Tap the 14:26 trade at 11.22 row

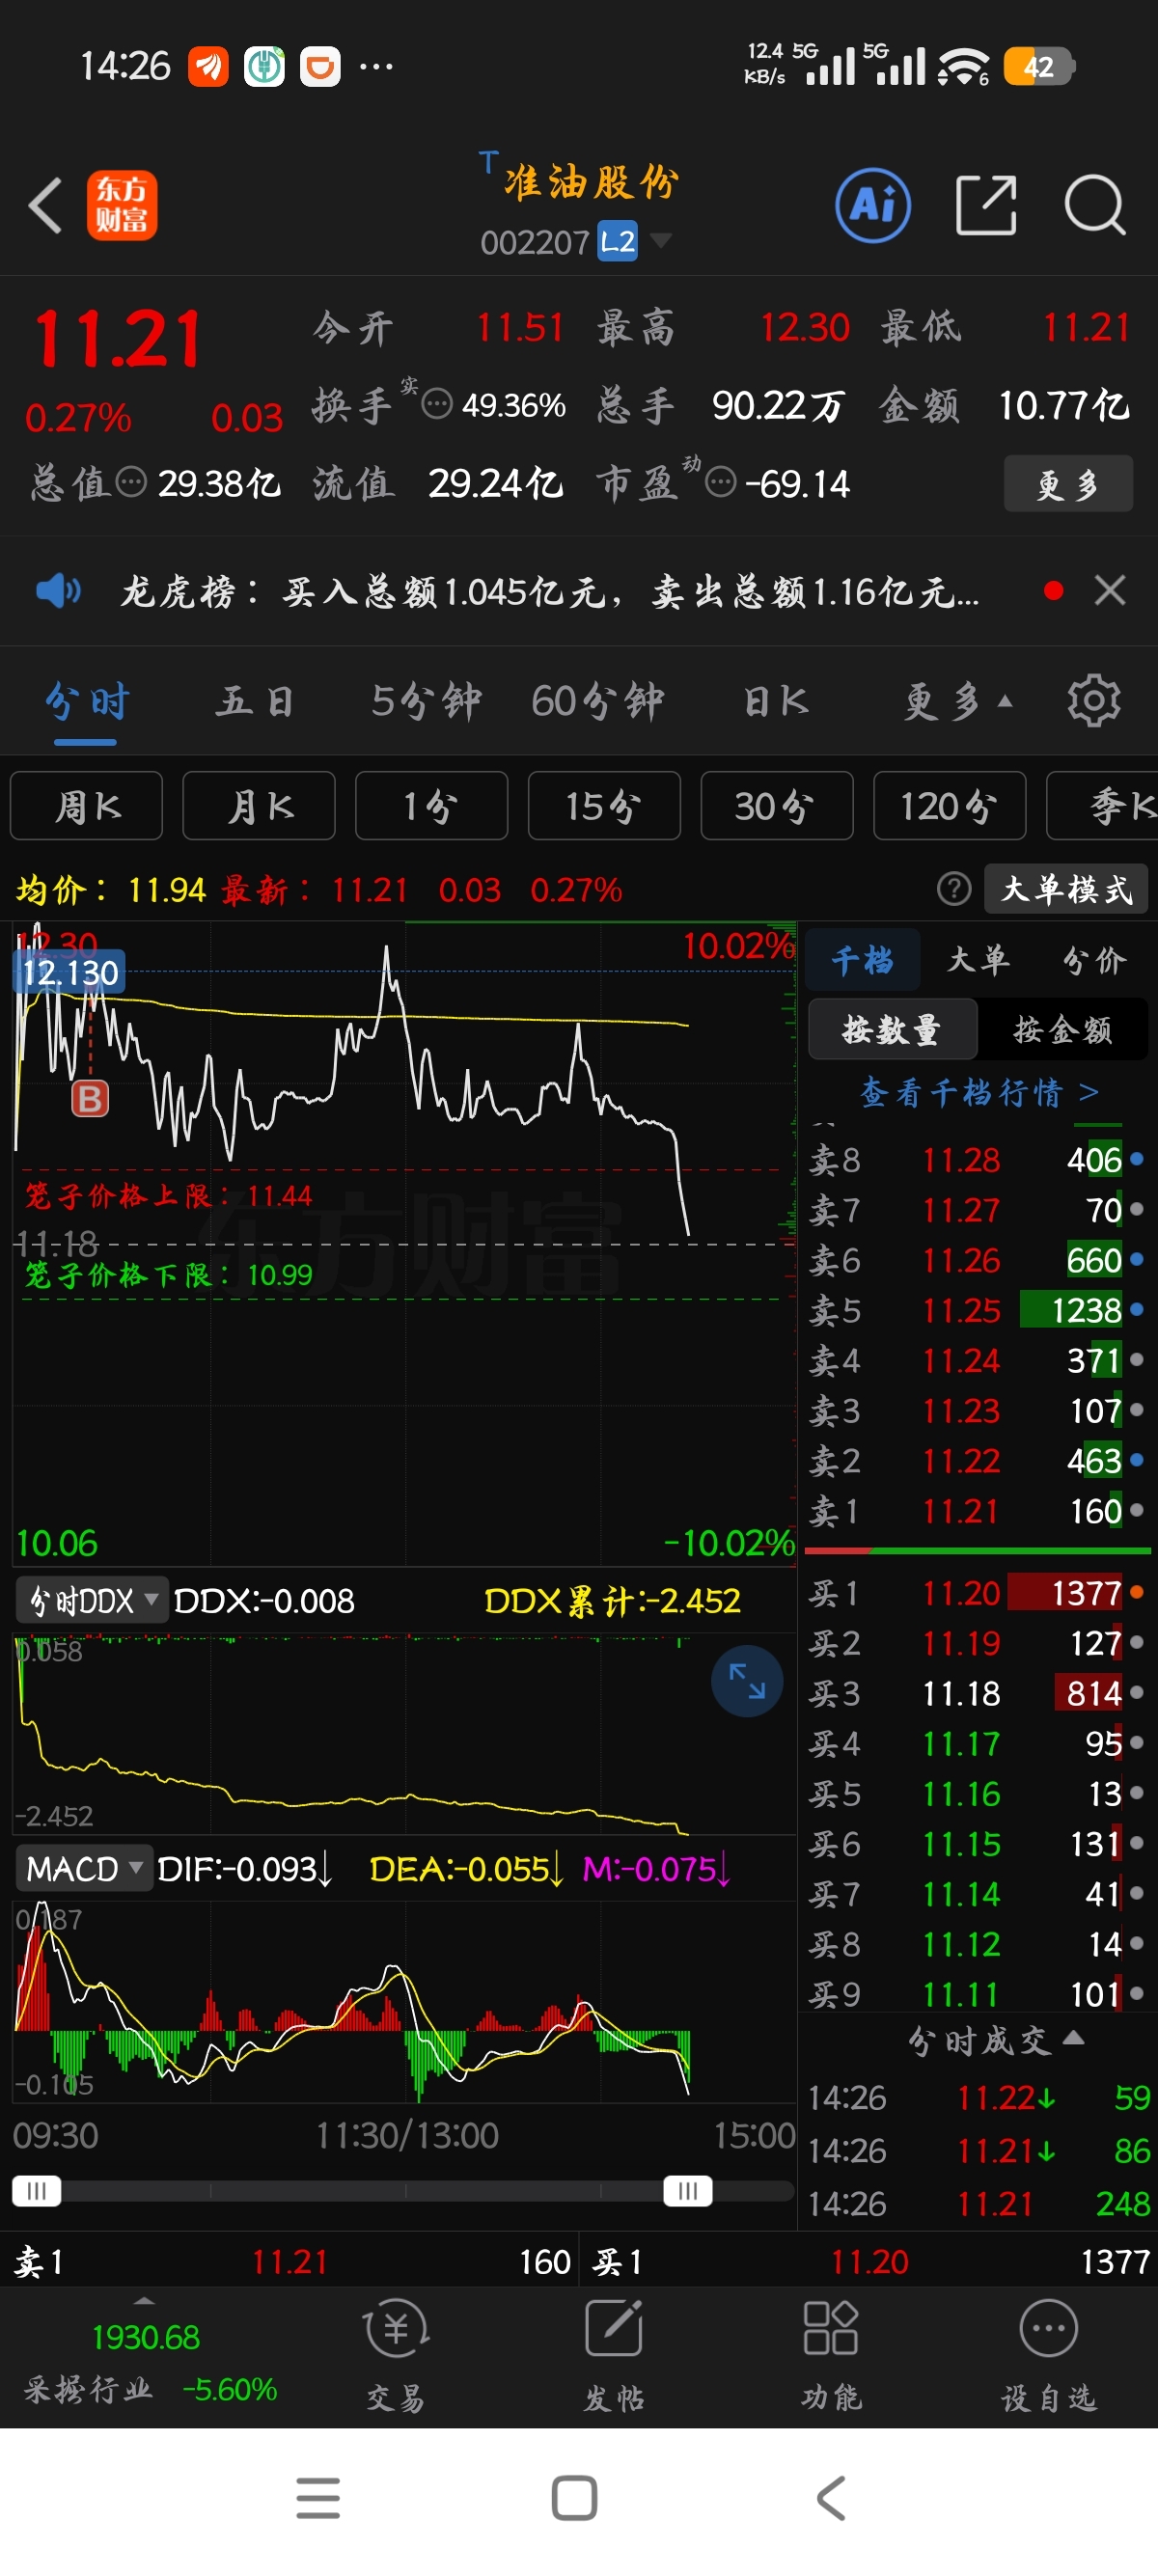point(978,2097)
